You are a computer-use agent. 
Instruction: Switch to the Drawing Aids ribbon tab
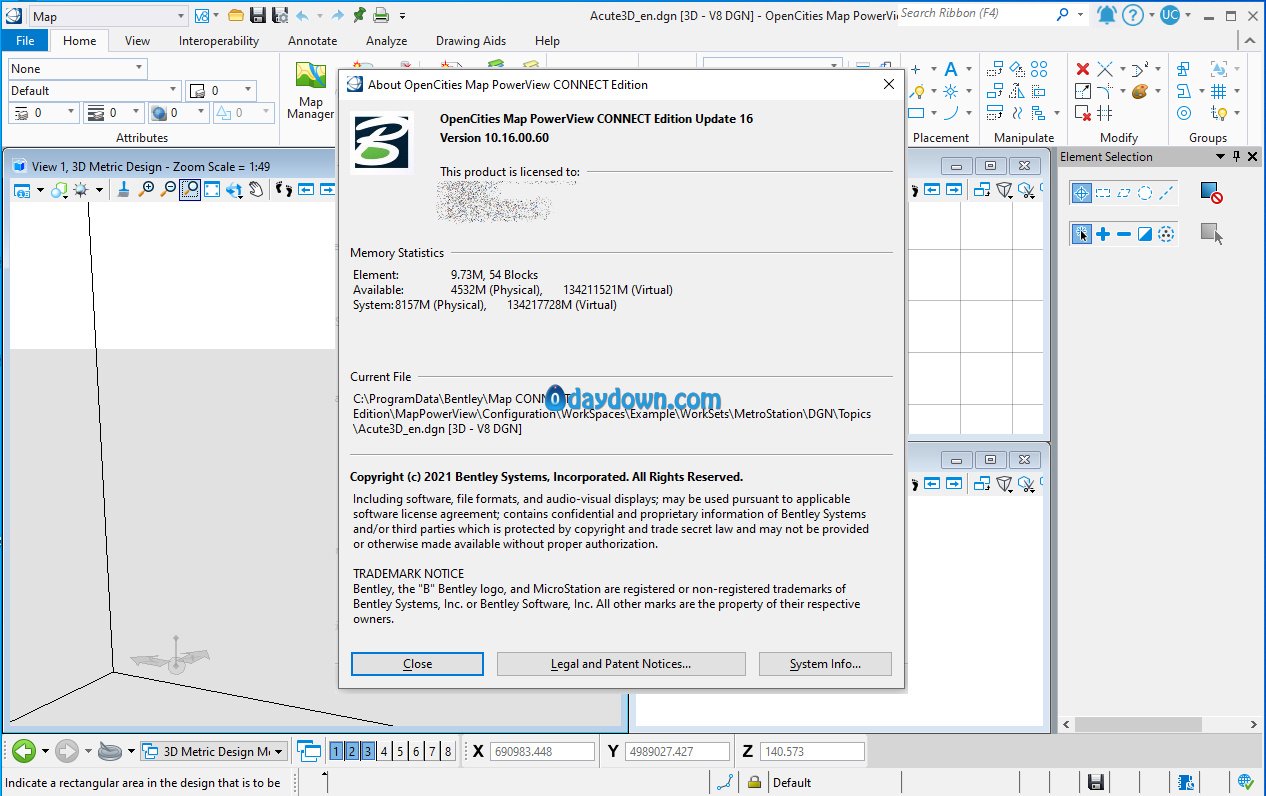471,41
